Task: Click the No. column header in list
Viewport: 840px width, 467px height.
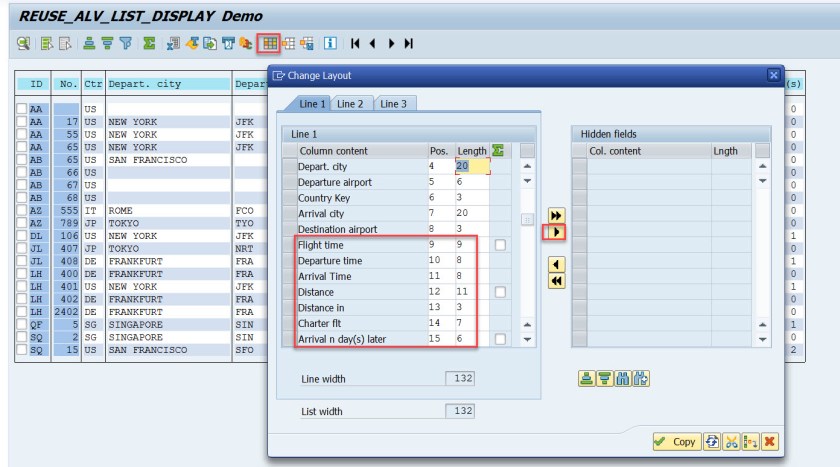Action: (67, 84)
